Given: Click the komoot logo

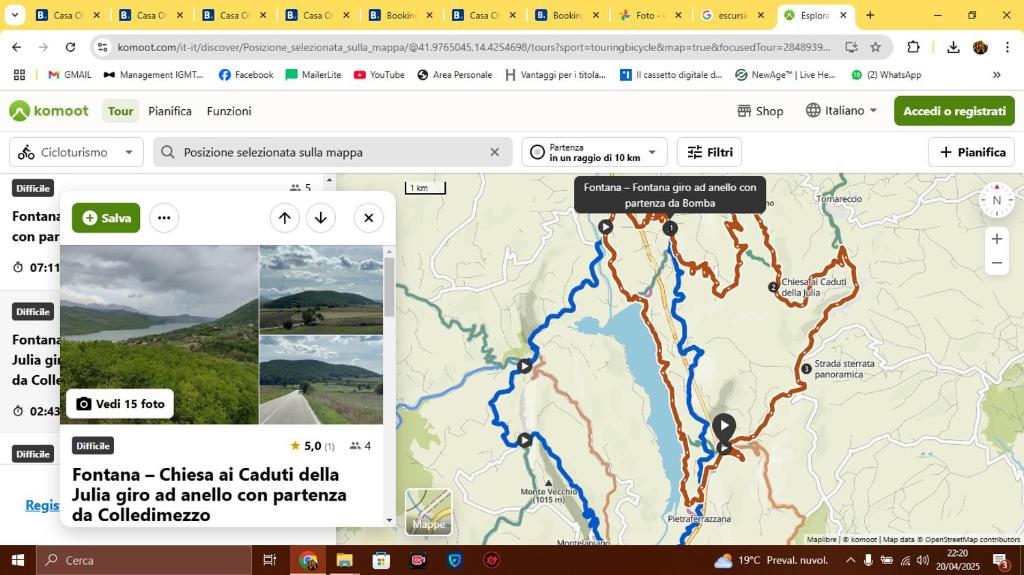Looking at the screenshot, I should point(49,111).
